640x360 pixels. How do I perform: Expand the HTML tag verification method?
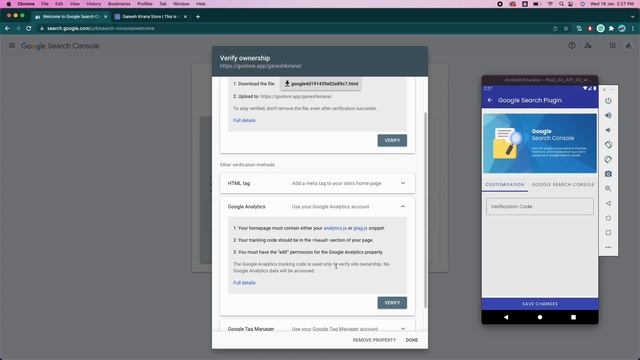(x=318, y=183)
